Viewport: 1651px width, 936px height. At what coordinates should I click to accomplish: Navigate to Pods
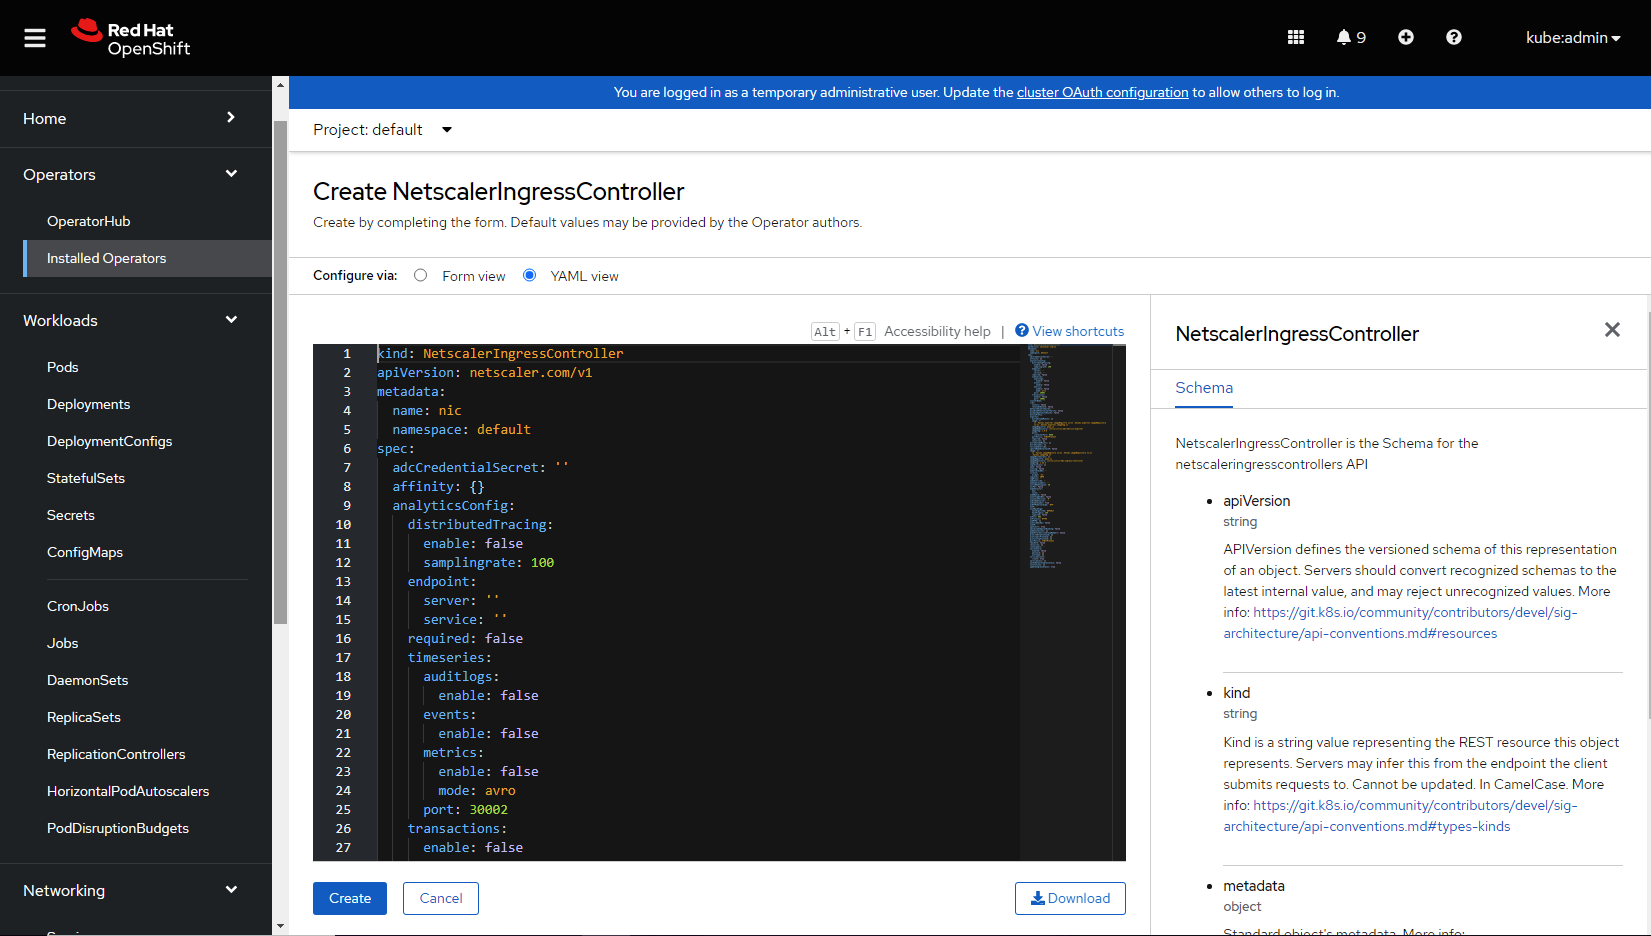(x=63, y=367)
